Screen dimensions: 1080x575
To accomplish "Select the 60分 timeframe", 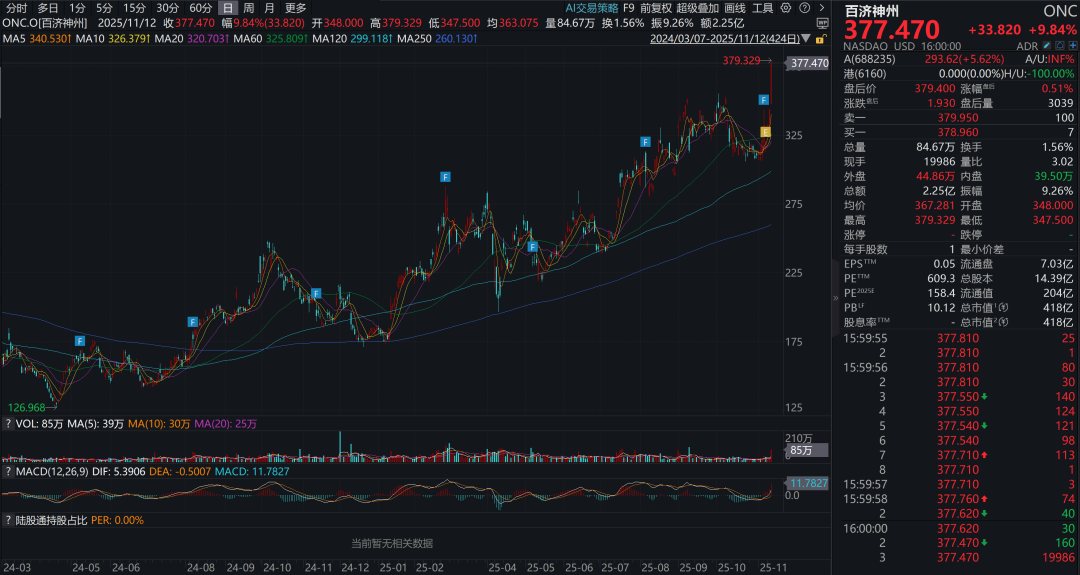I will (200, 8).
